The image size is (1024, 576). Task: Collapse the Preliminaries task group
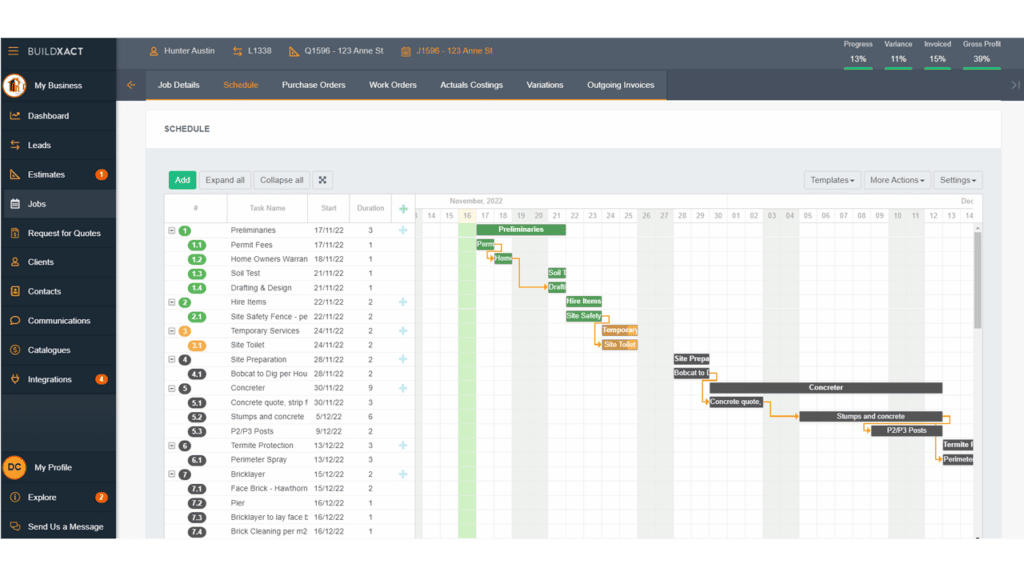pyautogui.click(x=173, y=228)
